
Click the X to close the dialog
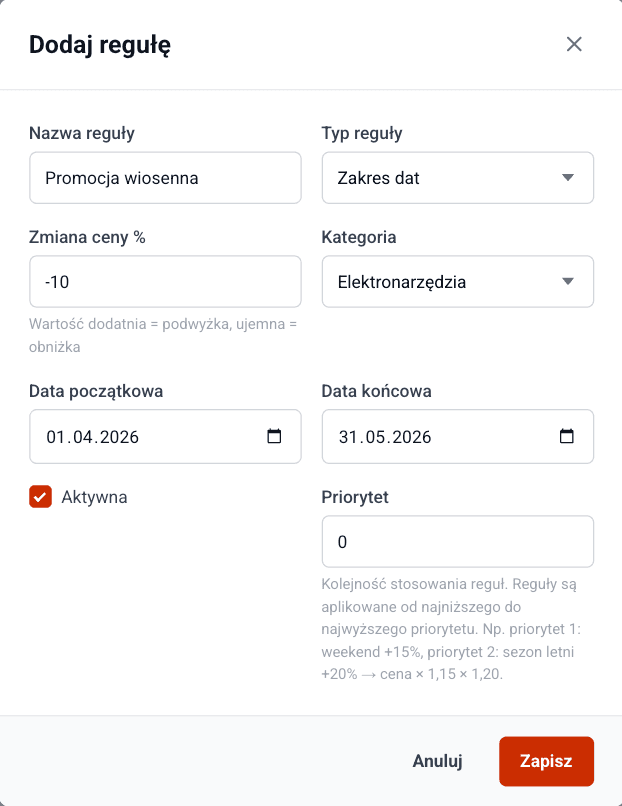pyautogui.click(x=574, y=44)
